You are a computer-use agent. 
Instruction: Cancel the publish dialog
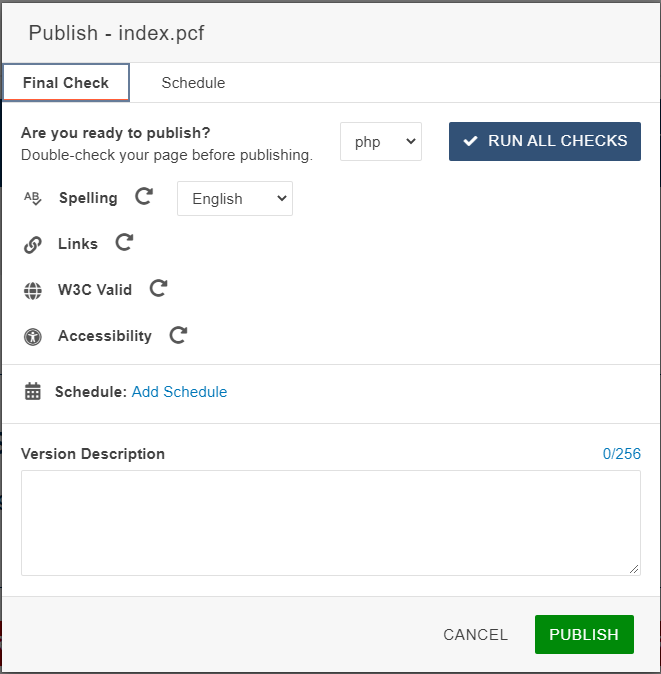tap(476, 634)
